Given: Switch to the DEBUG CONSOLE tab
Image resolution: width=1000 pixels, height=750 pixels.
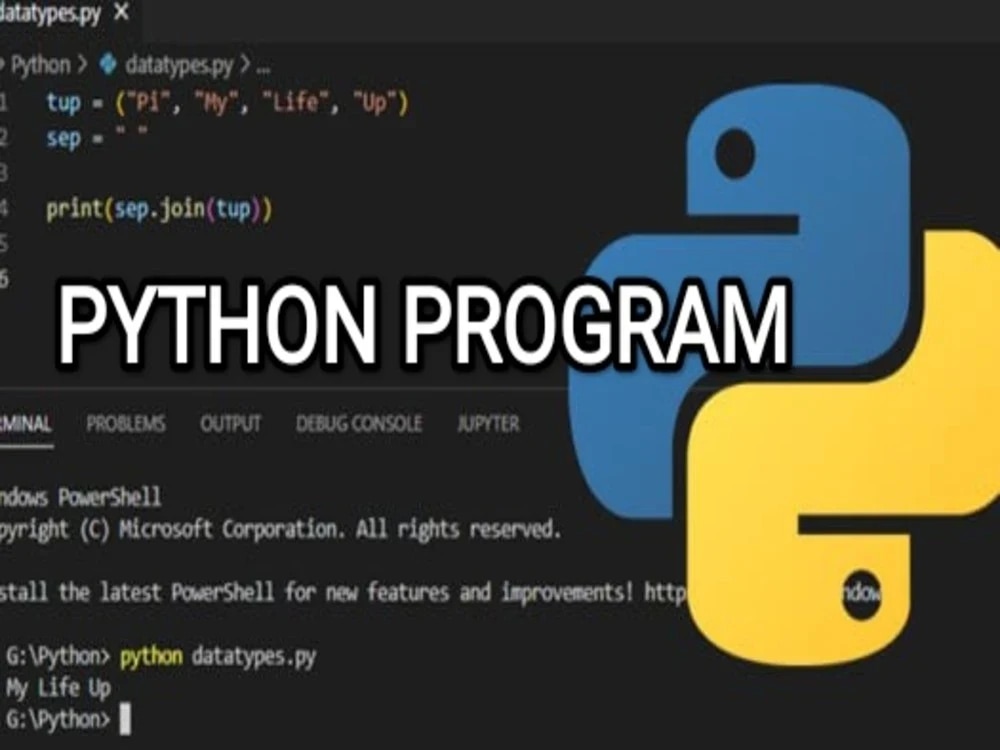Looking at the screenshot, I should (359, 424).
